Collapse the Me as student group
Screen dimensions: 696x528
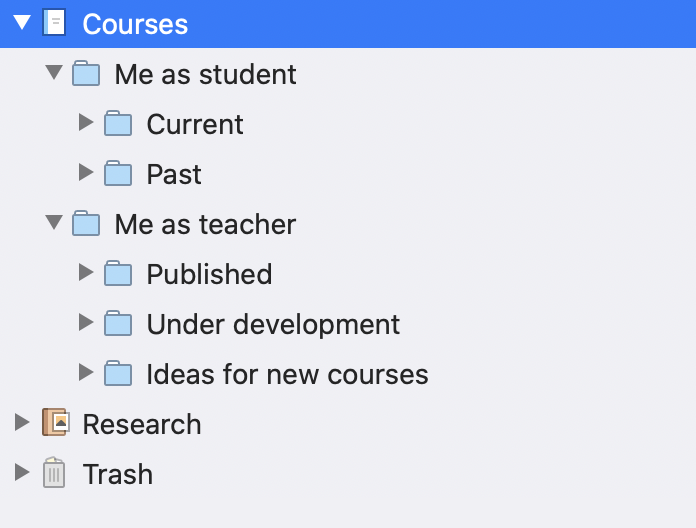click(x=54, y=72)
